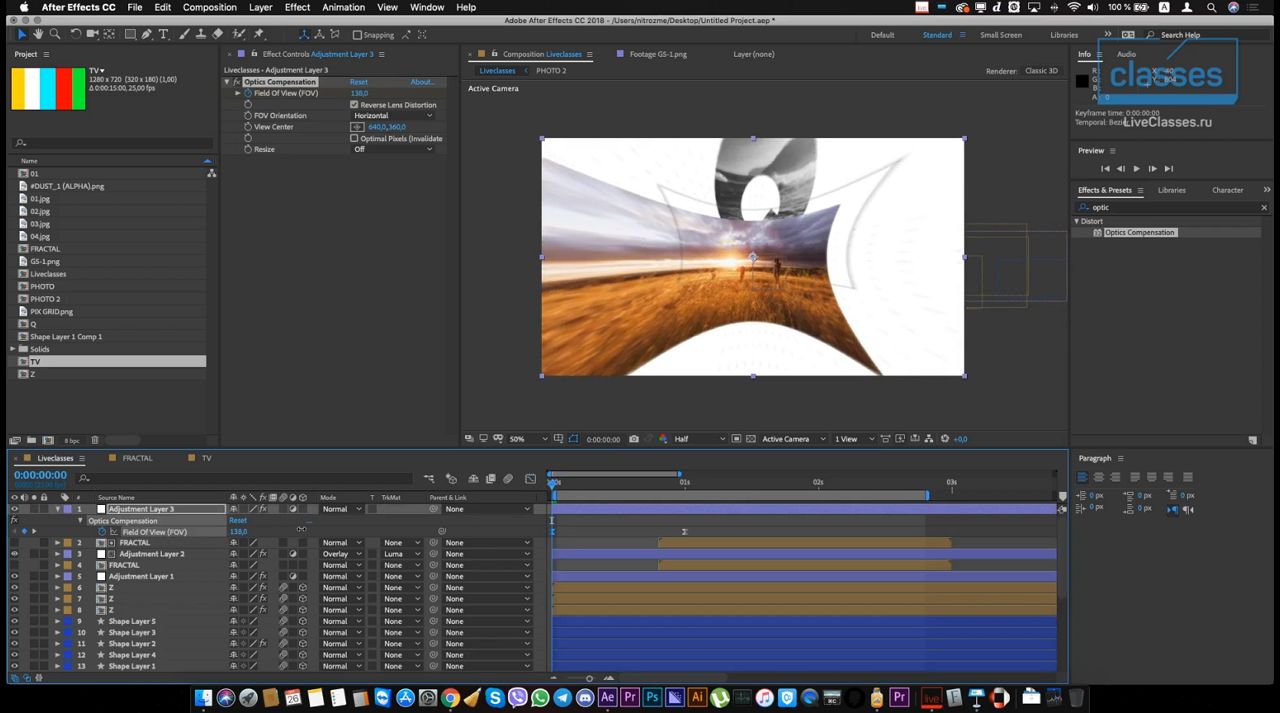Select the Hand tool in the toolbar

[39, 34]
